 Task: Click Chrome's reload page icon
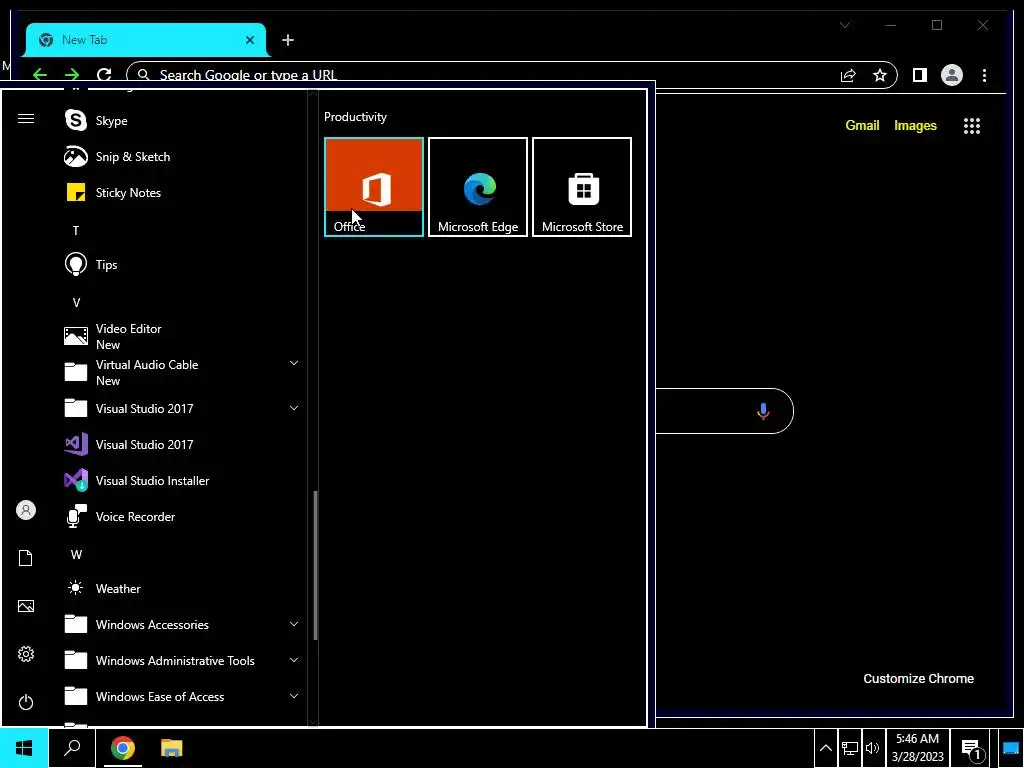coord(104,75)
